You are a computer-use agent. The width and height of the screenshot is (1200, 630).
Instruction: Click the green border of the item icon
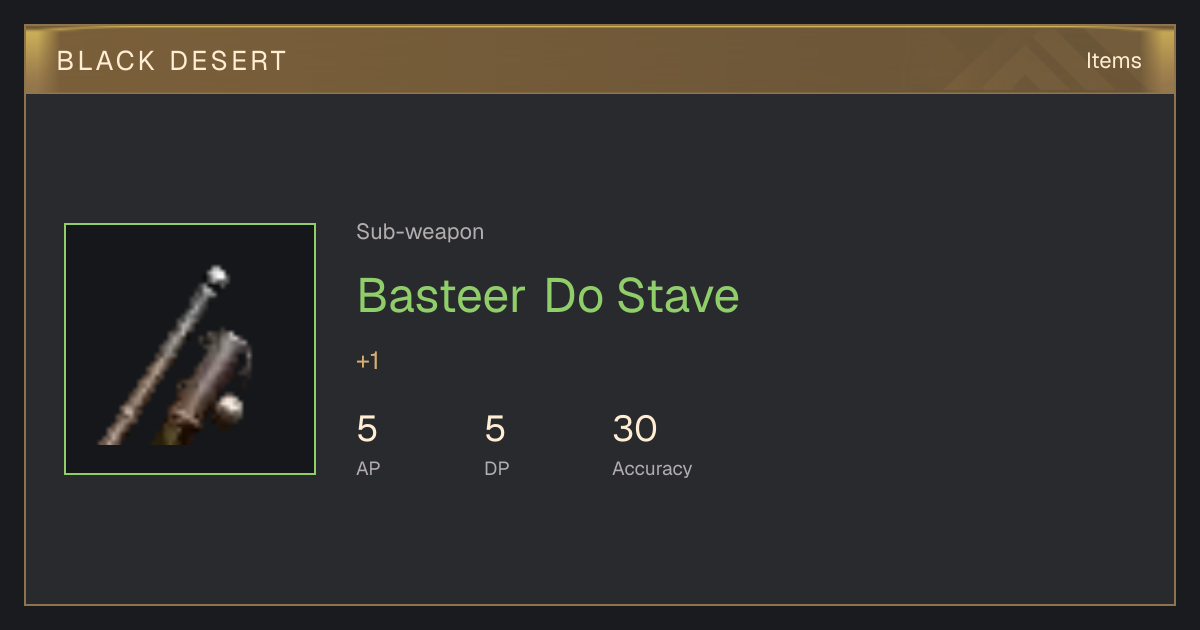(190, 224)
